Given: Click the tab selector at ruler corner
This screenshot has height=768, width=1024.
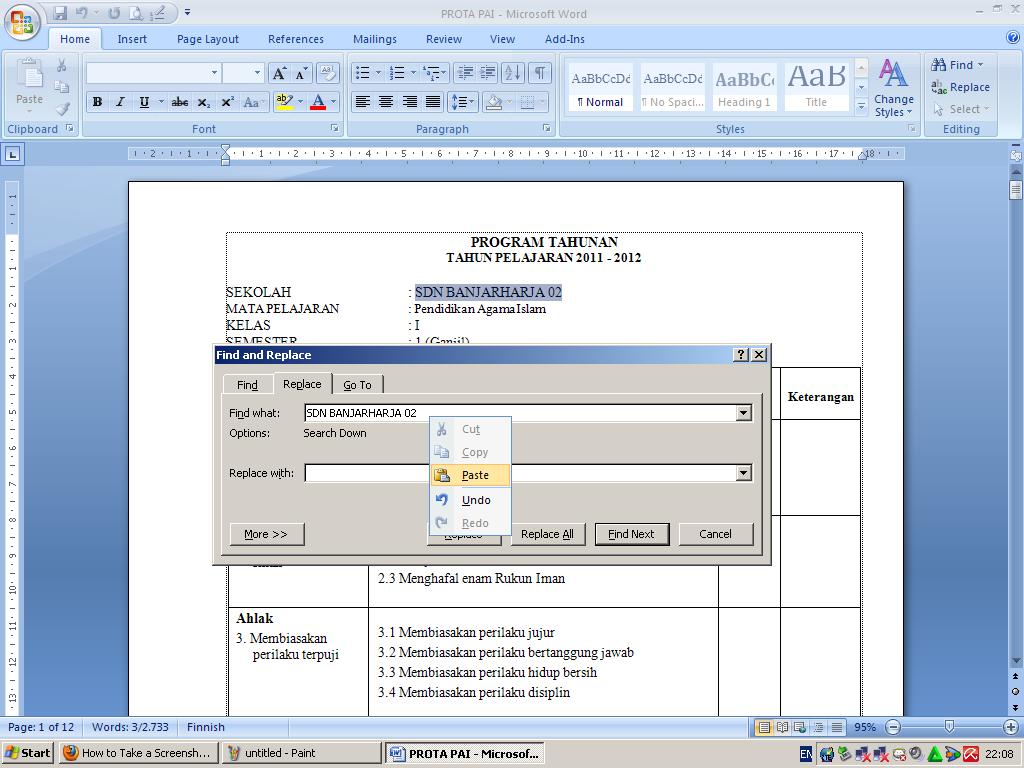Looking at the screenshot, I should click(12, 155).
